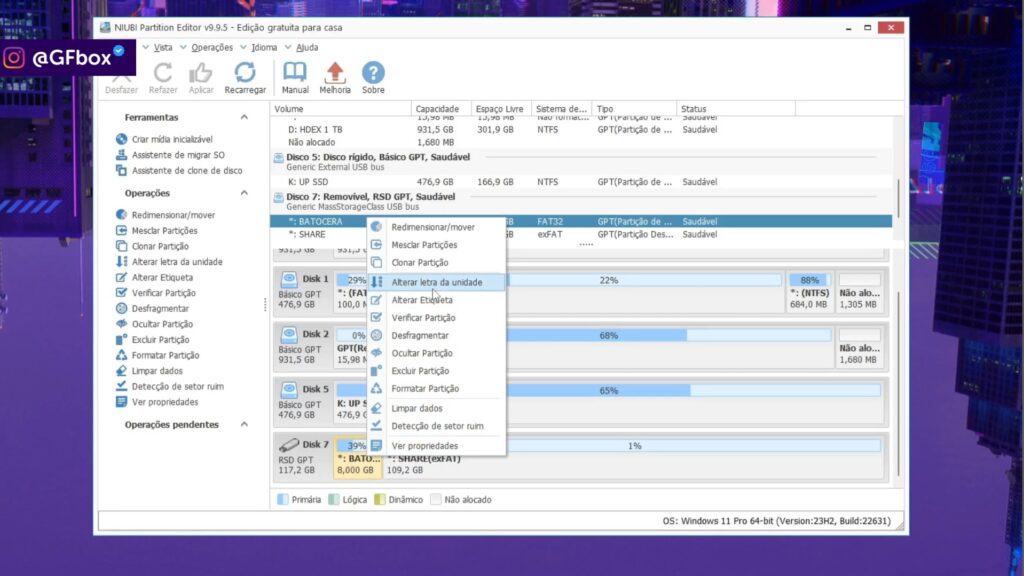Click the Primária legend color swatch
This screenshot has height=576, width=1024.
point(282,500)
